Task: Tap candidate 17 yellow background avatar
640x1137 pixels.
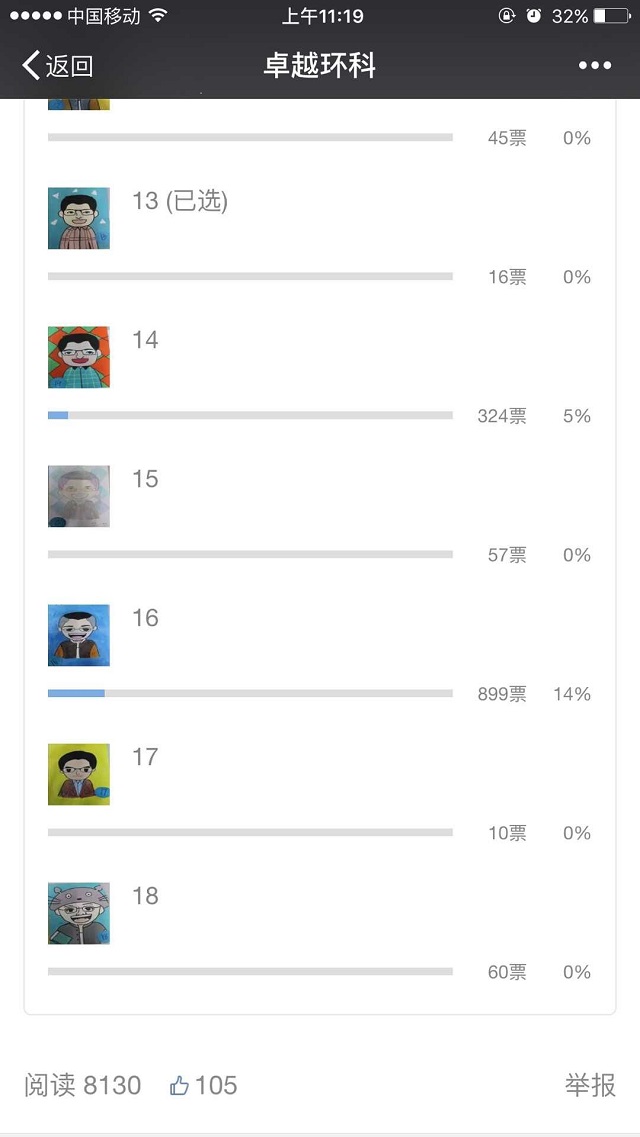Action: click(79, 774)
